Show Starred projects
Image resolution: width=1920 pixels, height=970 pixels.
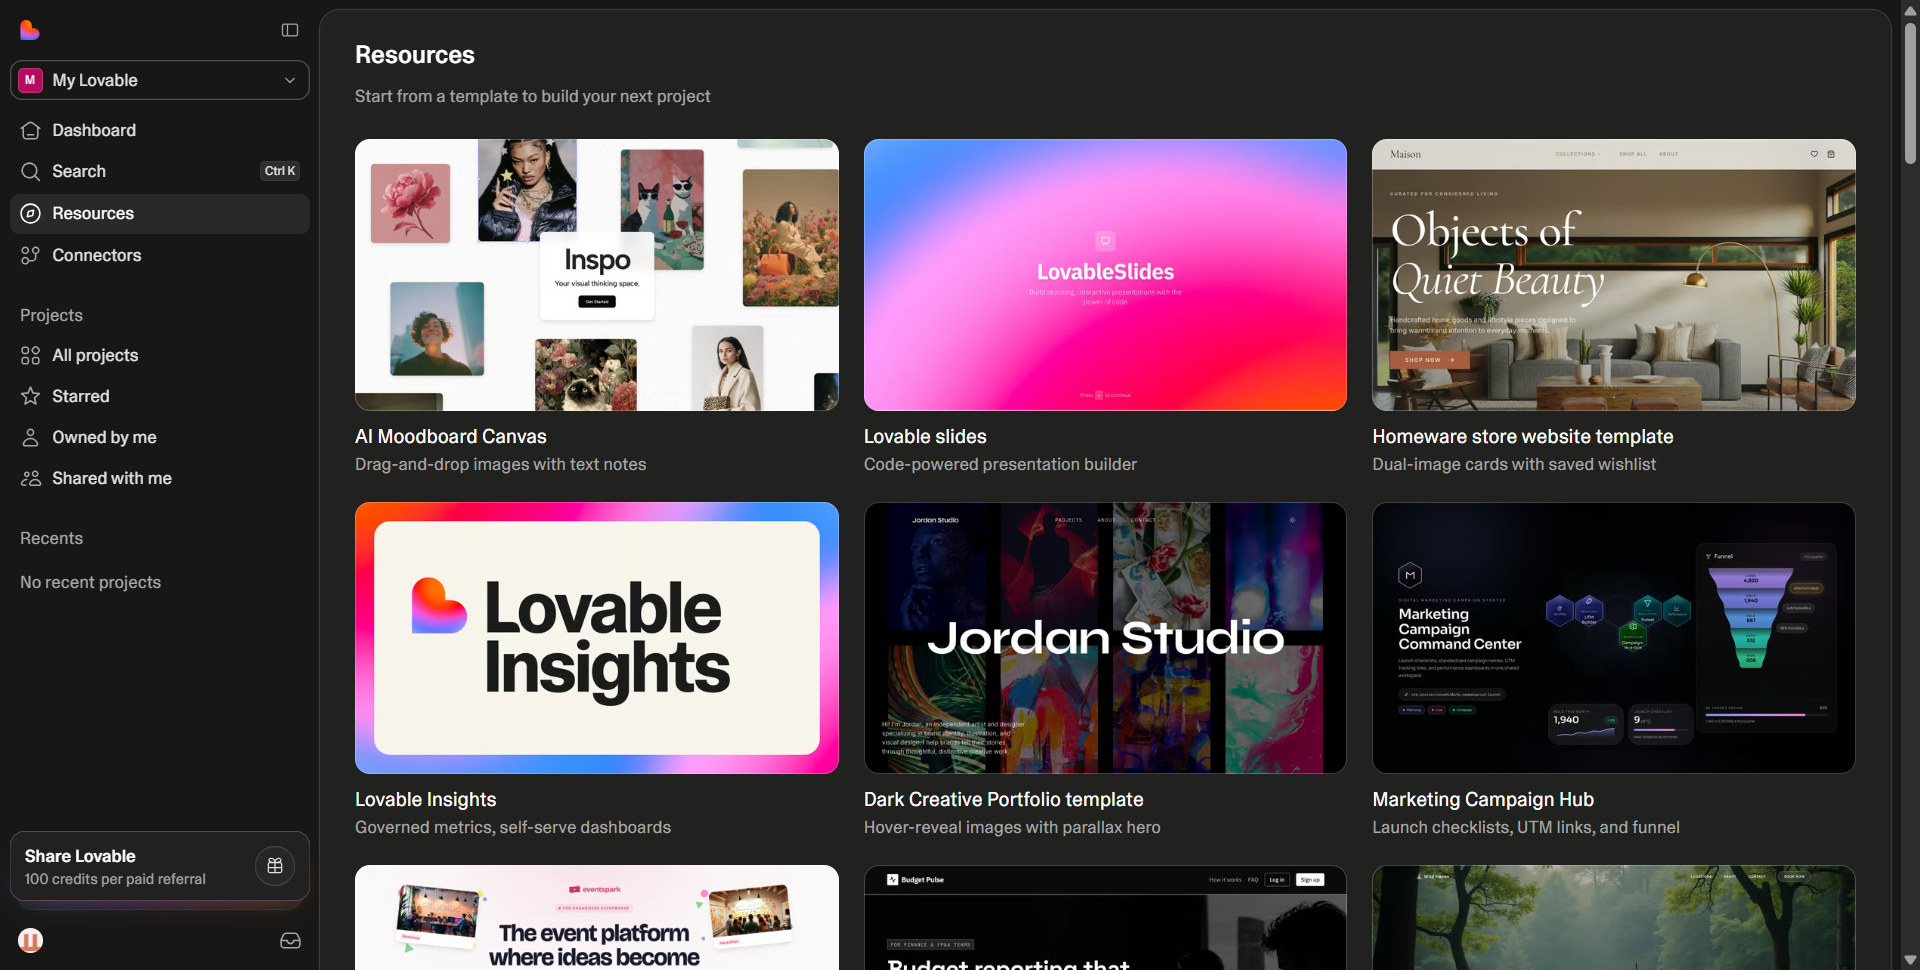pyautogui.click(x=160, y=396)
